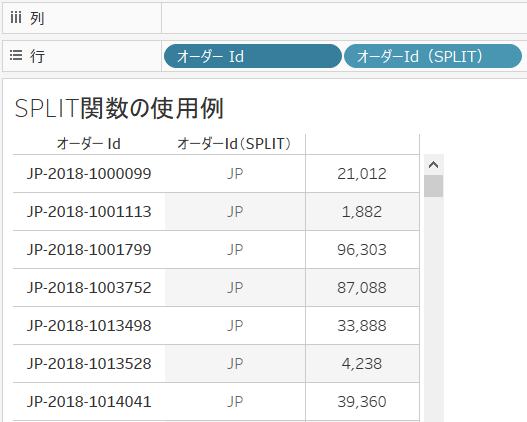Screen dimensions: 527x422
Task: Click the JP cell in JP-2018-1003752 row
Action: [235, 288]
